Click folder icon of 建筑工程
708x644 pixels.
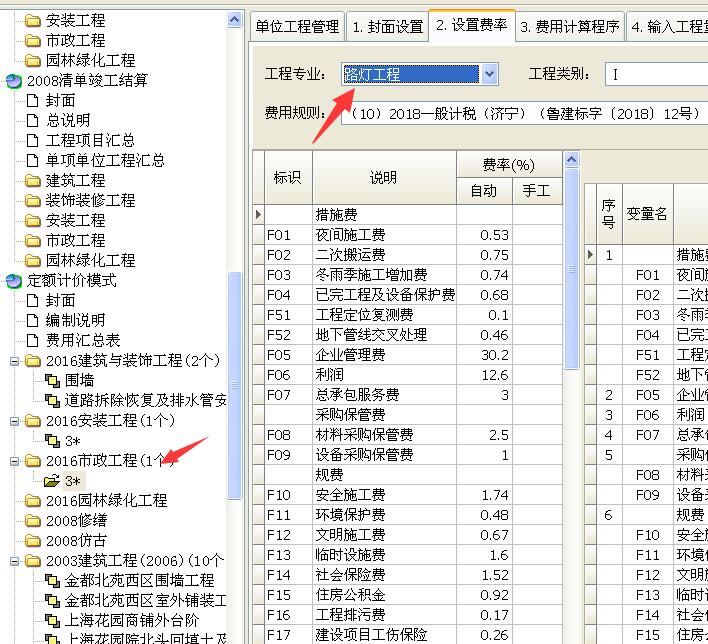pos(33,181)
